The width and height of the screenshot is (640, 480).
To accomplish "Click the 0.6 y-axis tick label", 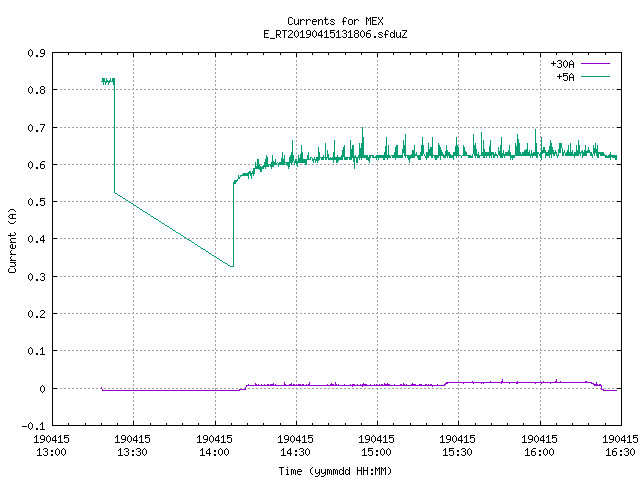I will pos(36,165).
